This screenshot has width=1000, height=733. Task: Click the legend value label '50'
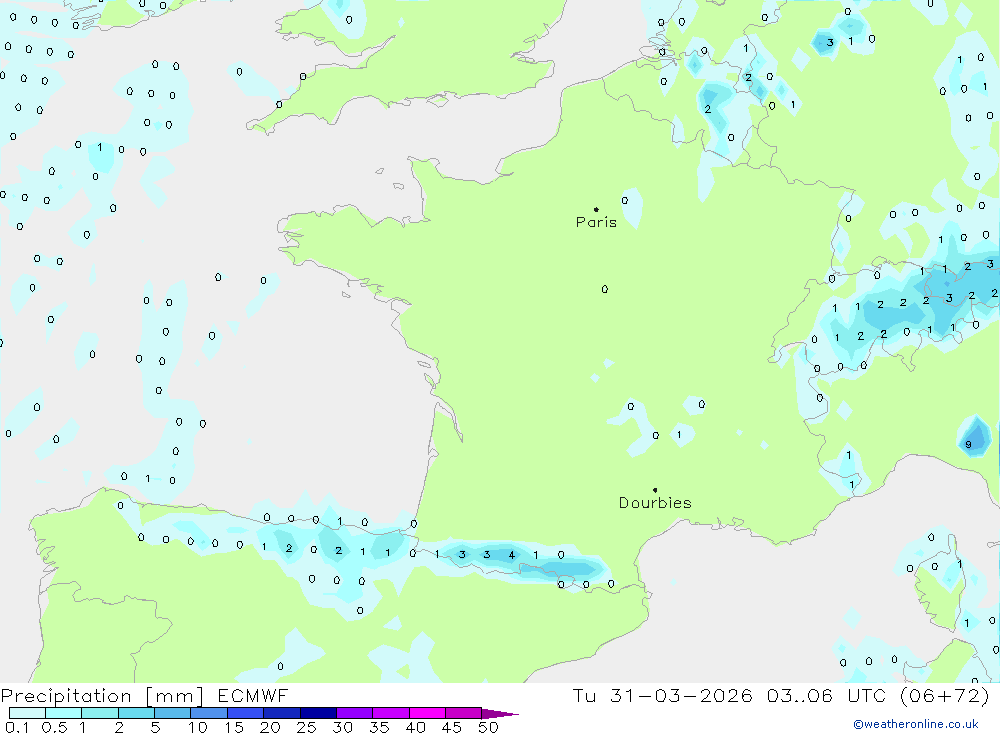(488, 727)
